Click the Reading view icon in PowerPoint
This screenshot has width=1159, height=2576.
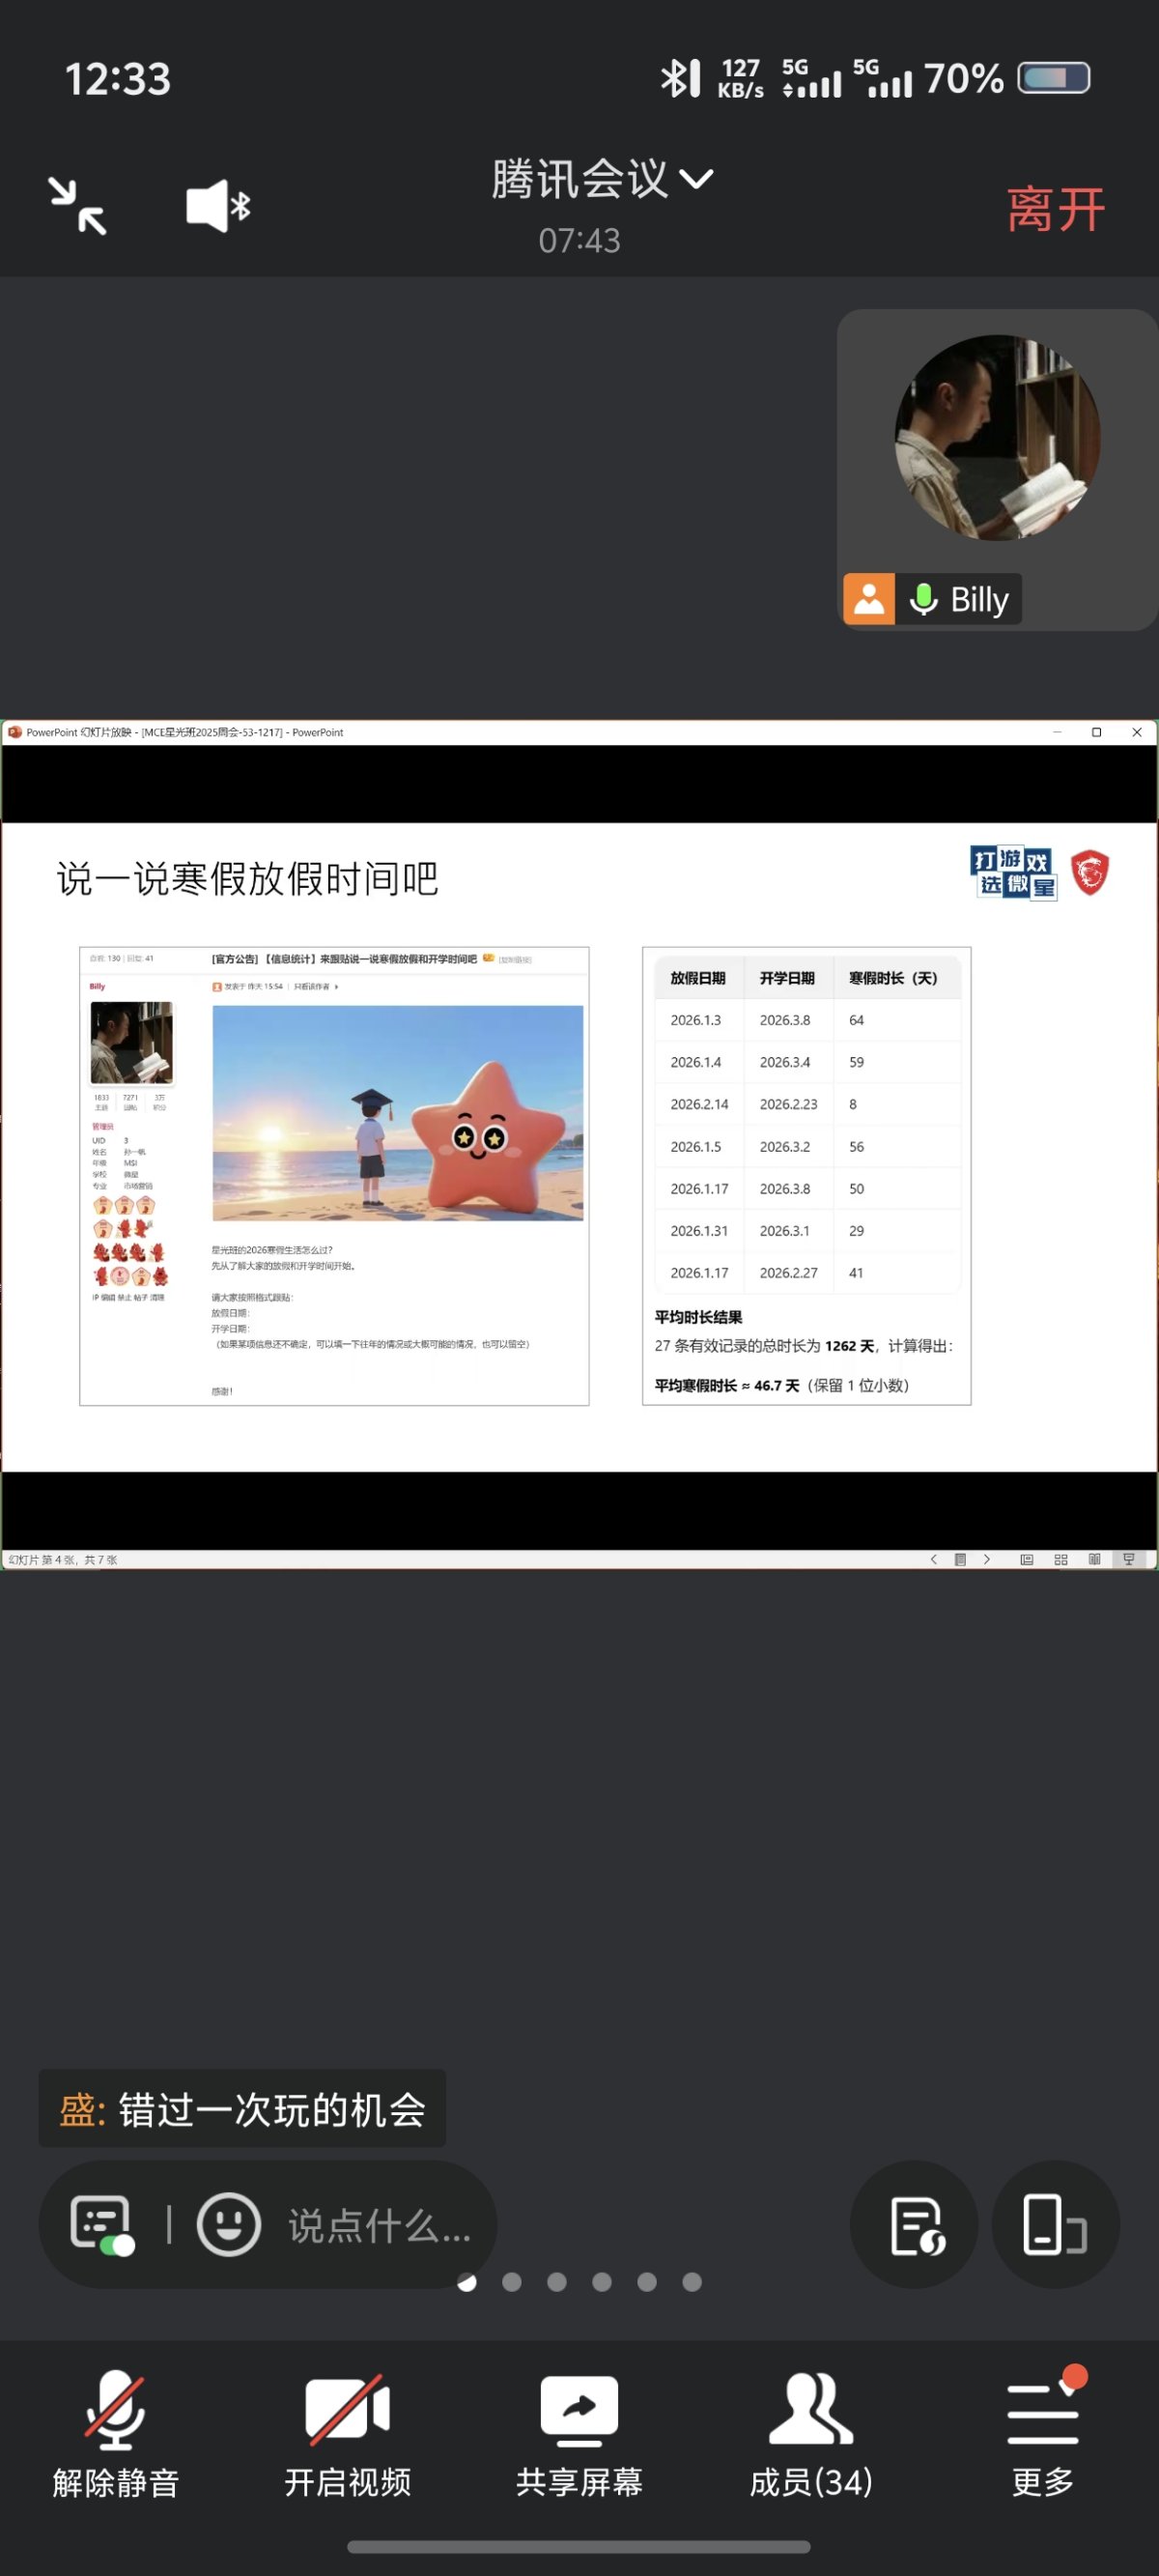point(1094,1559)
